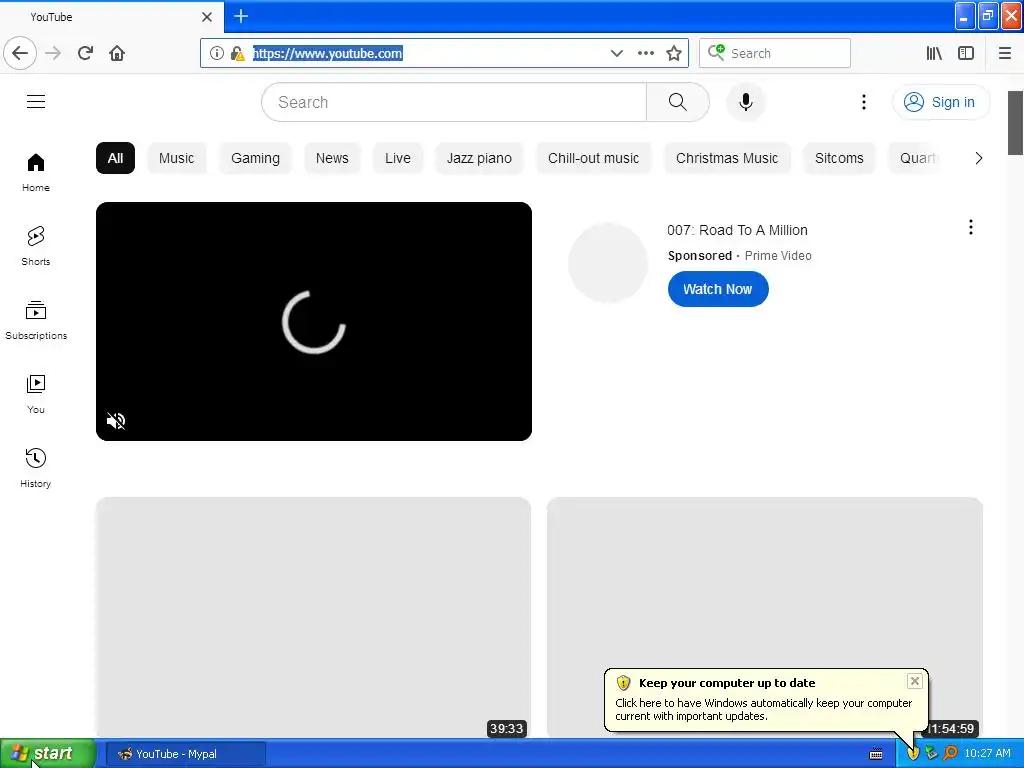Open History in sidebar
The image size is (1024, 768).
(36, 468)
